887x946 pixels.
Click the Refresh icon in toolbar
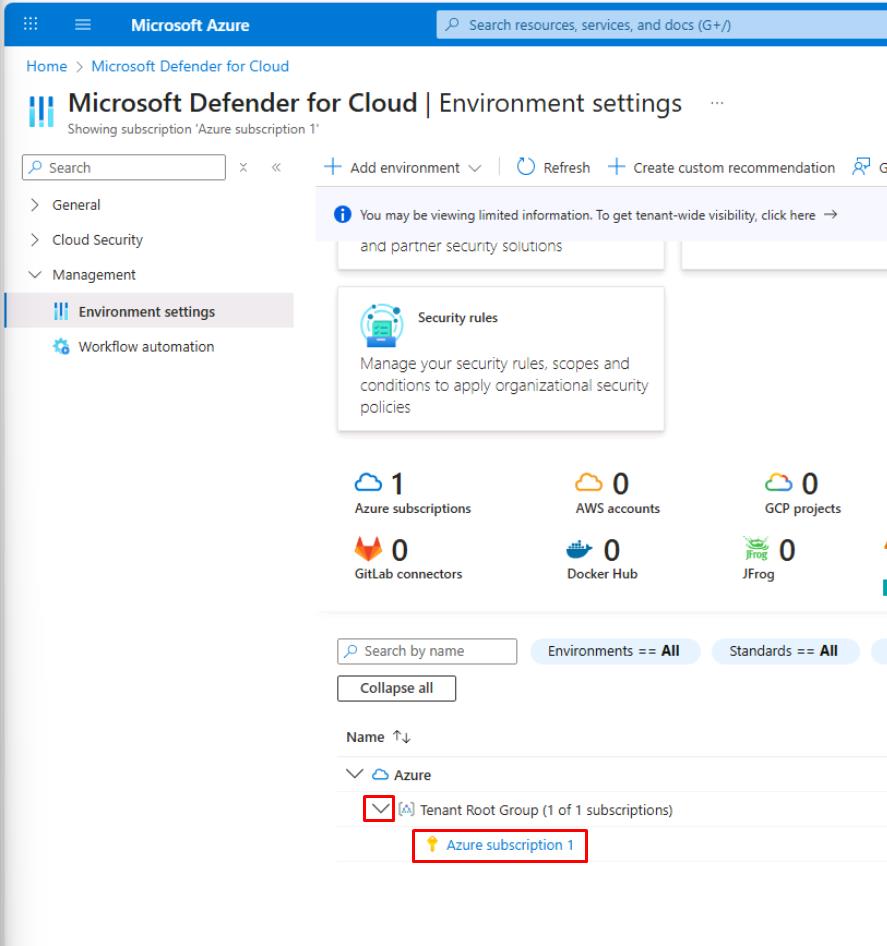(527, 168)
